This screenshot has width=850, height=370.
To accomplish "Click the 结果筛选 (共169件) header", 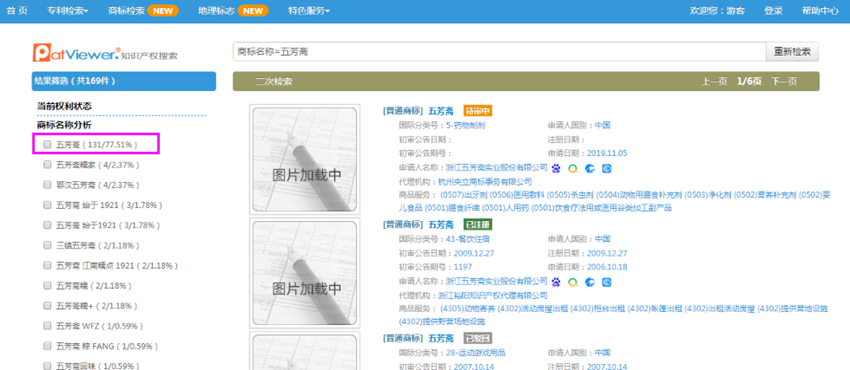I will [124, 81].
